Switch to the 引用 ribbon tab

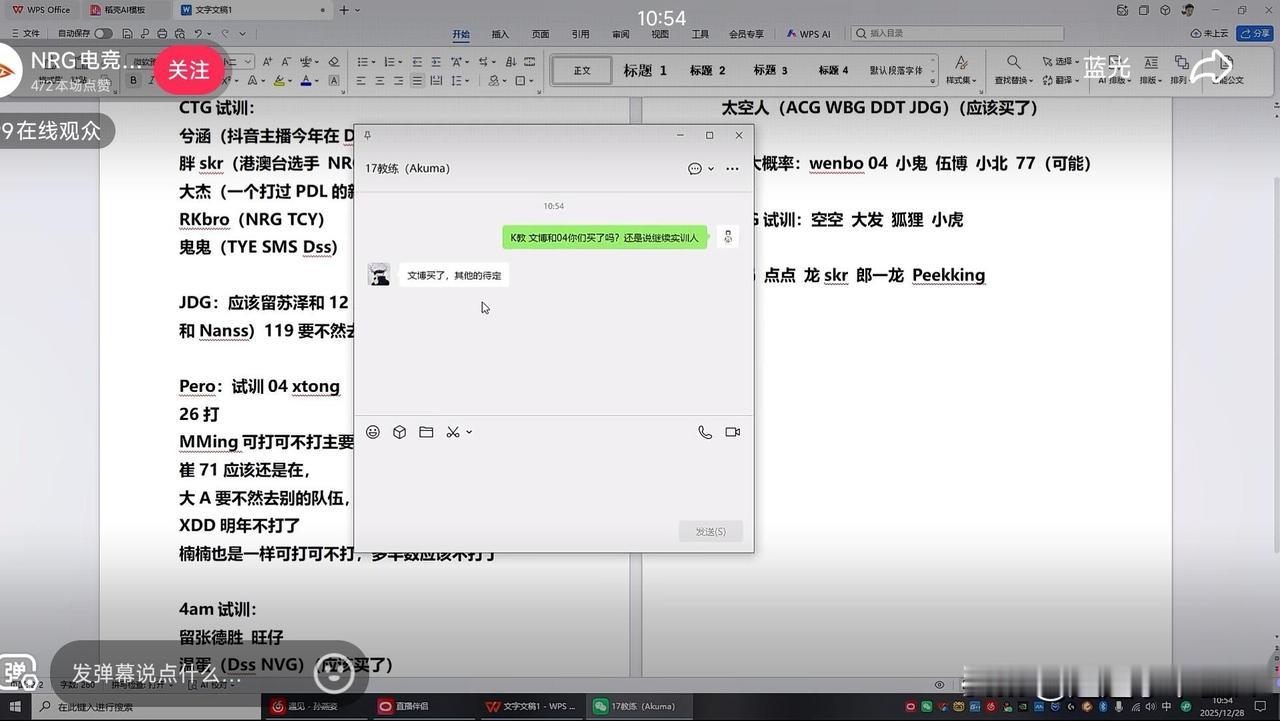[580, 34]
